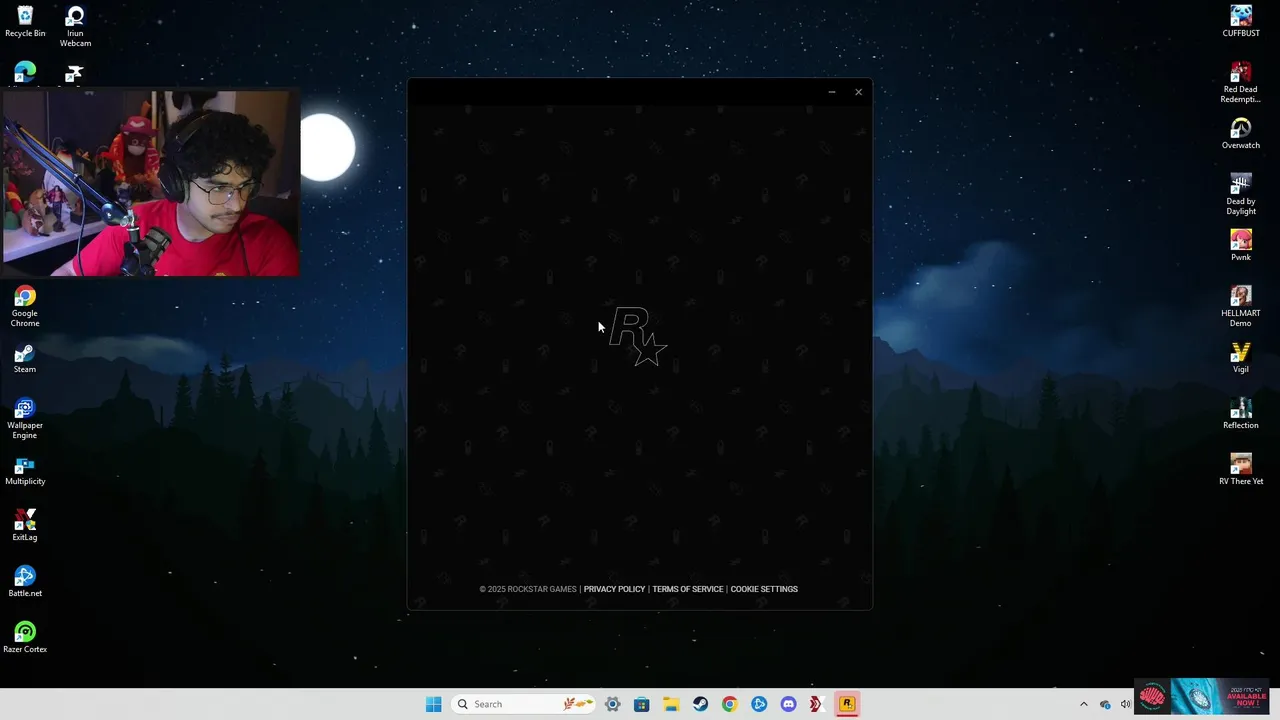Open the Privacy Policy link
Viewport: 1280px width, 720px height.
pos(614,589)
